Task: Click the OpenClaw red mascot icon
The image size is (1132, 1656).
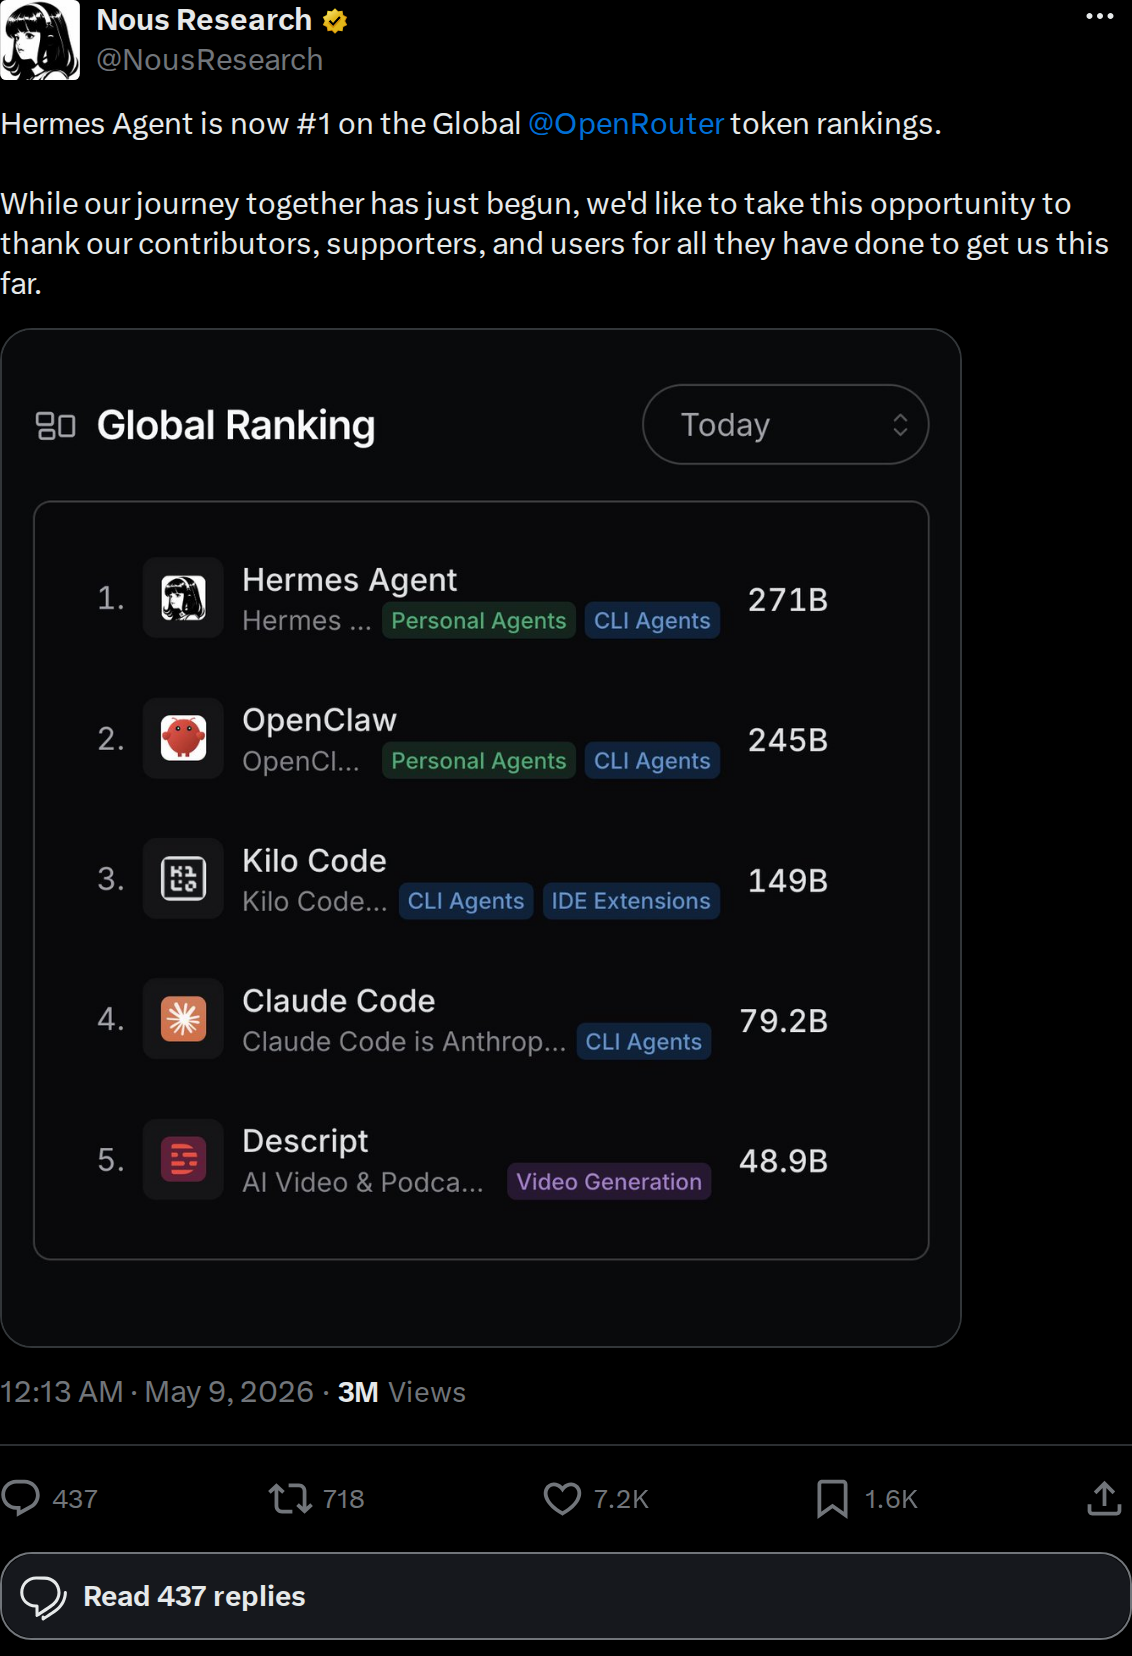Action: [183, 738]
